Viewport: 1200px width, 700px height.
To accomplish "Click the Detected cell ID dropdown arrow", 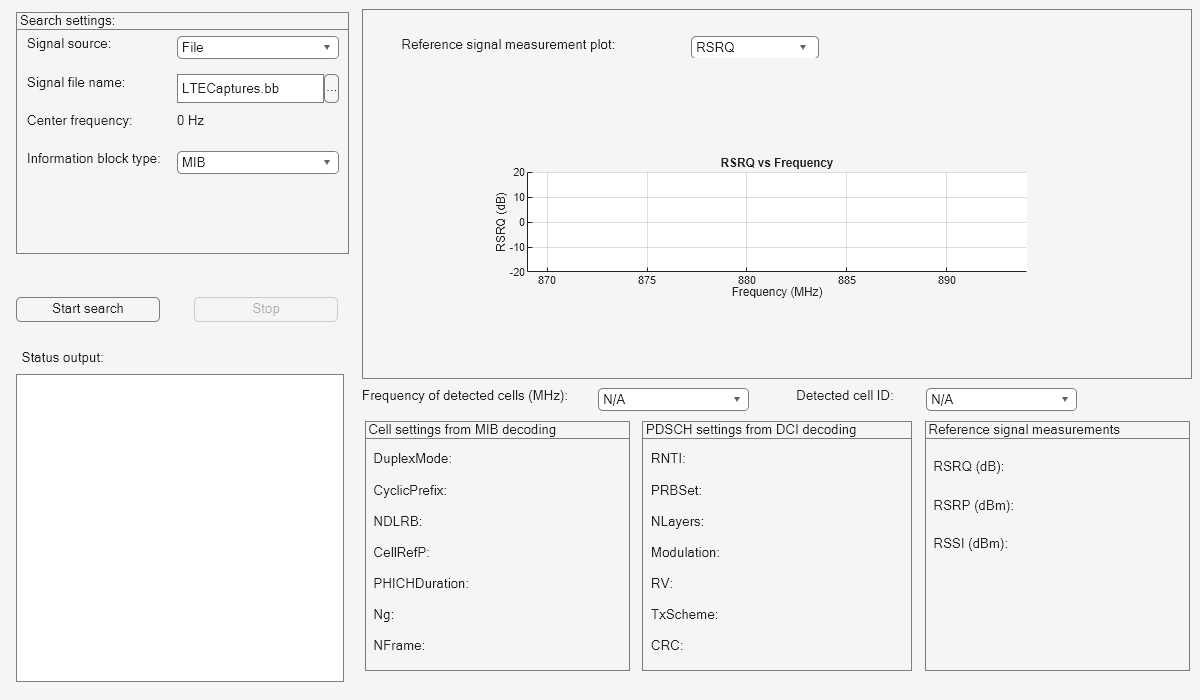I will coord(1066,399).
